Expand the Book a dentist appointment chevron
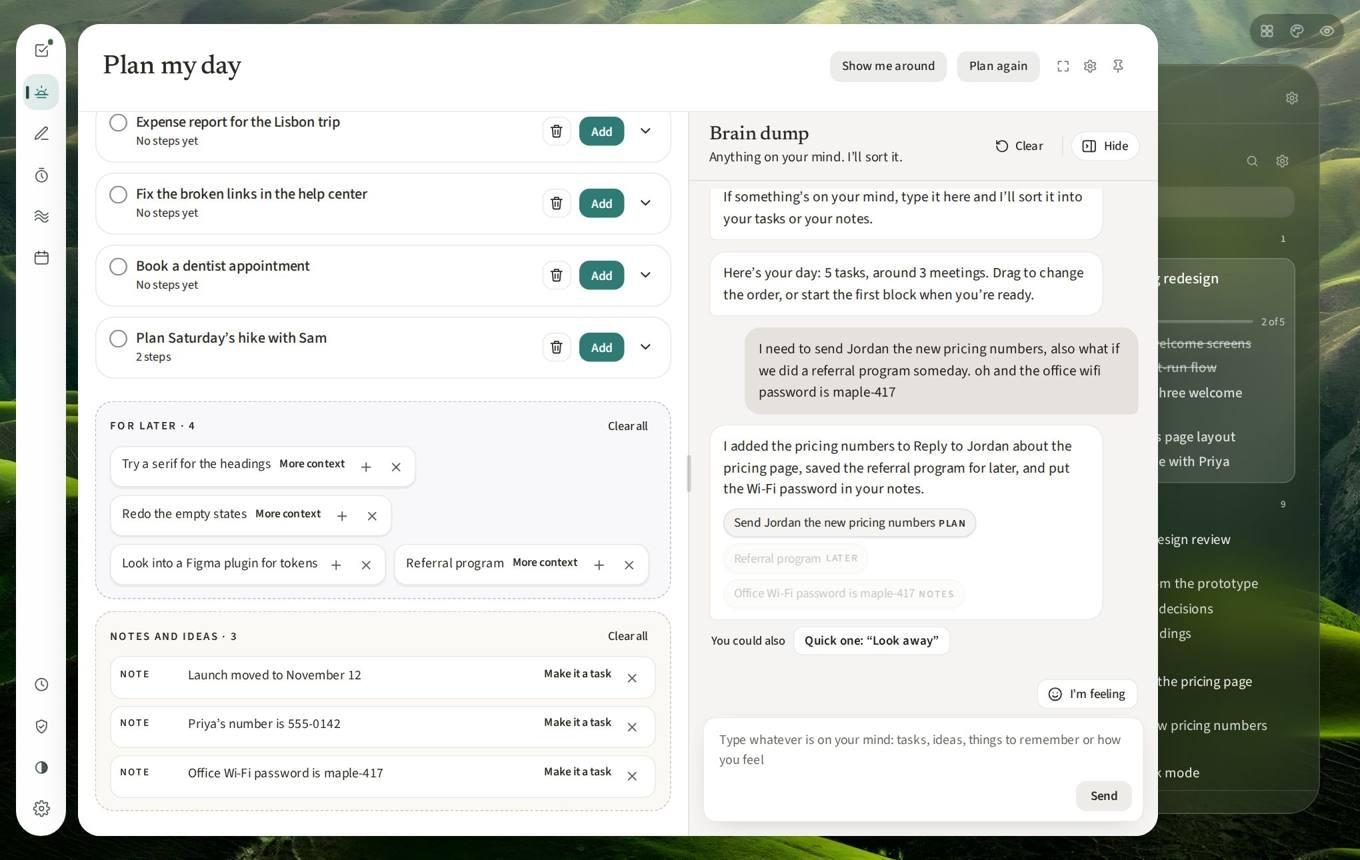 point(645,275)
